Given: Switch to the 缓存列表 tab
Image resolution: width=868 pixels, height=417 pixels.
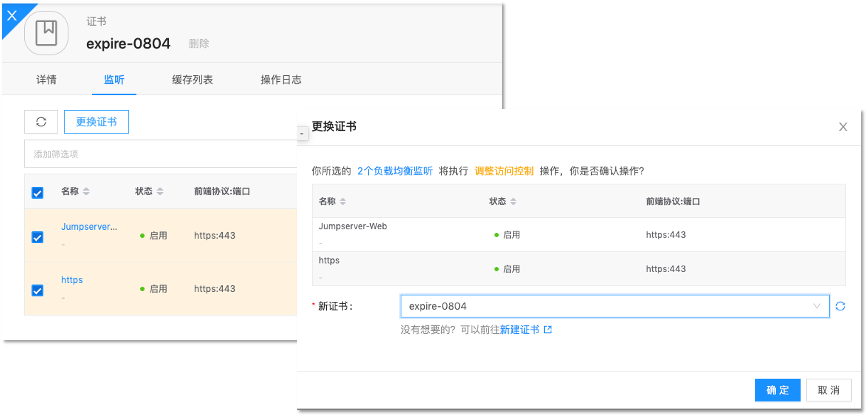Looking at the screenshot, I should pyautogui.click(x=192, y=79).
